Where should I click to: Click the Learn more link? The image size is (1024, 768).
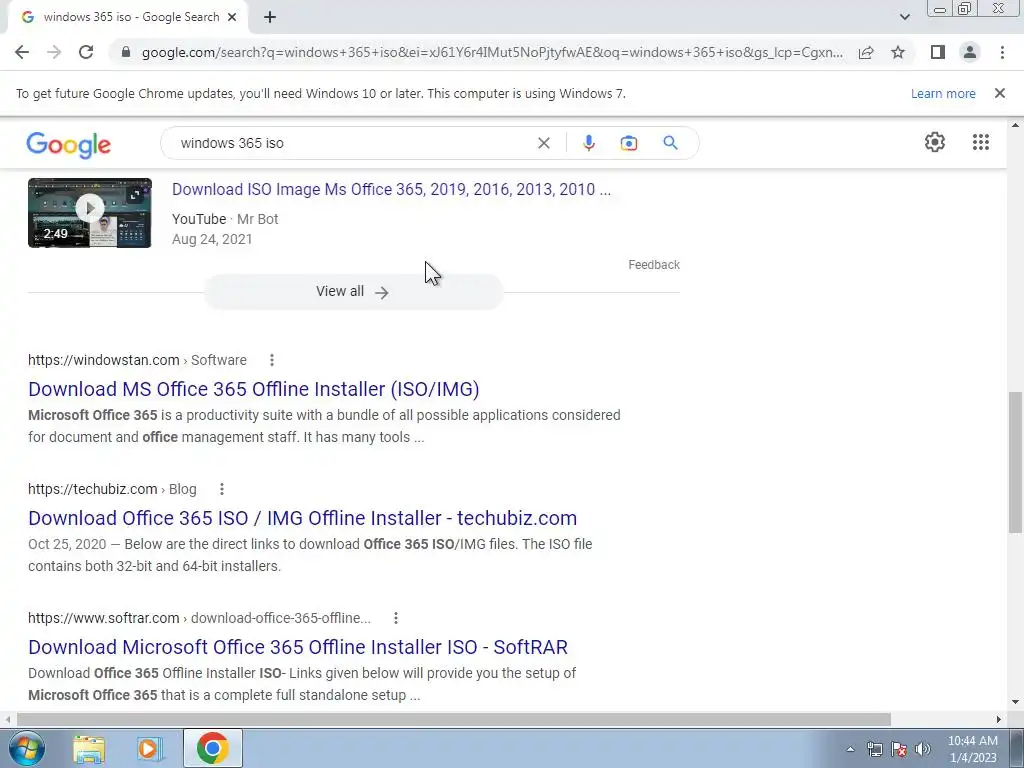tap(943, 93)
